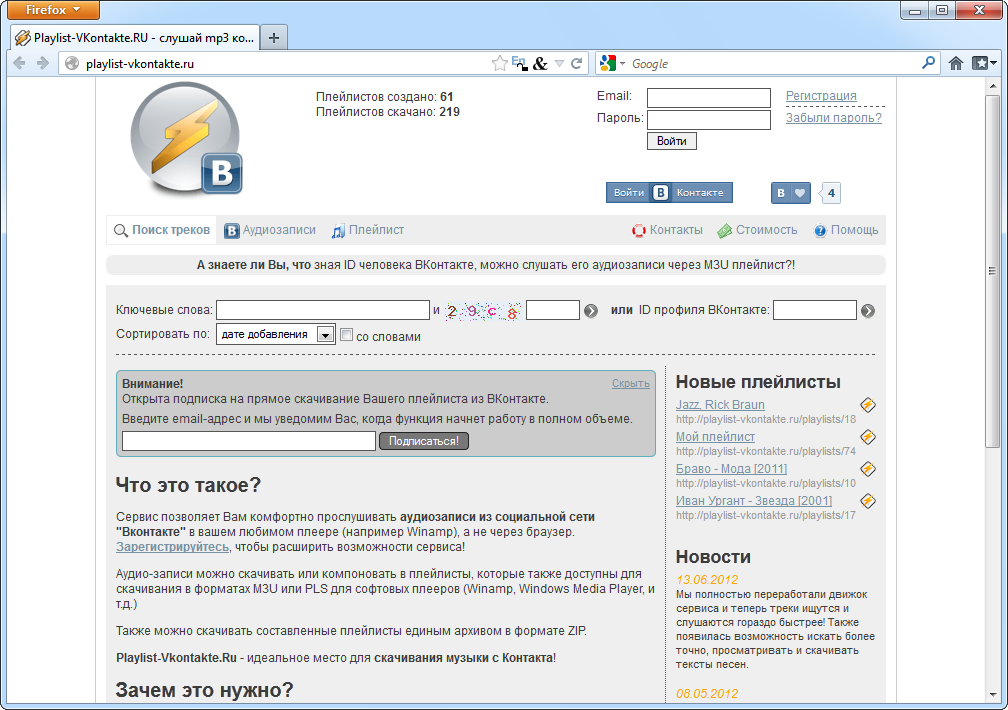The height and width of the screenshot is (710, 1008).
Task: Click the Email input field
Action: 708,98
